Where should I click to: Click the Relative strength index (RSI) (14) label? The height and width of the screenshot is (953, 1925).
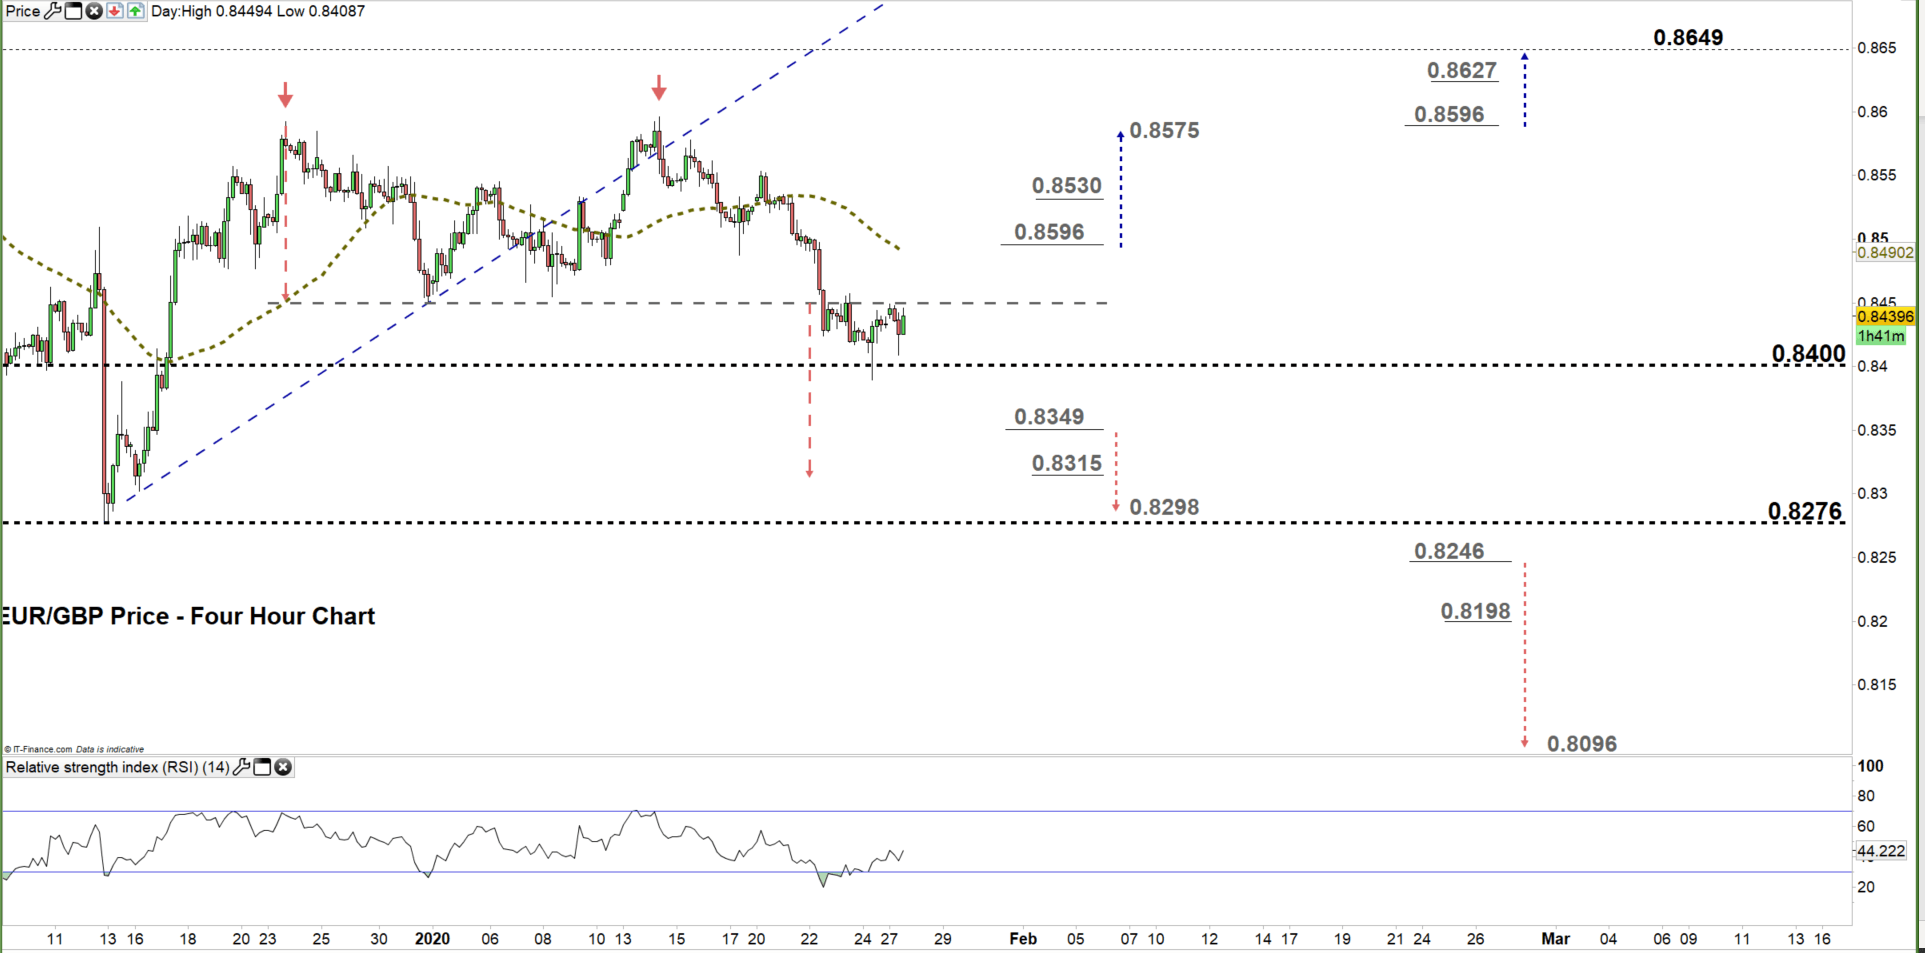[118, 767]
